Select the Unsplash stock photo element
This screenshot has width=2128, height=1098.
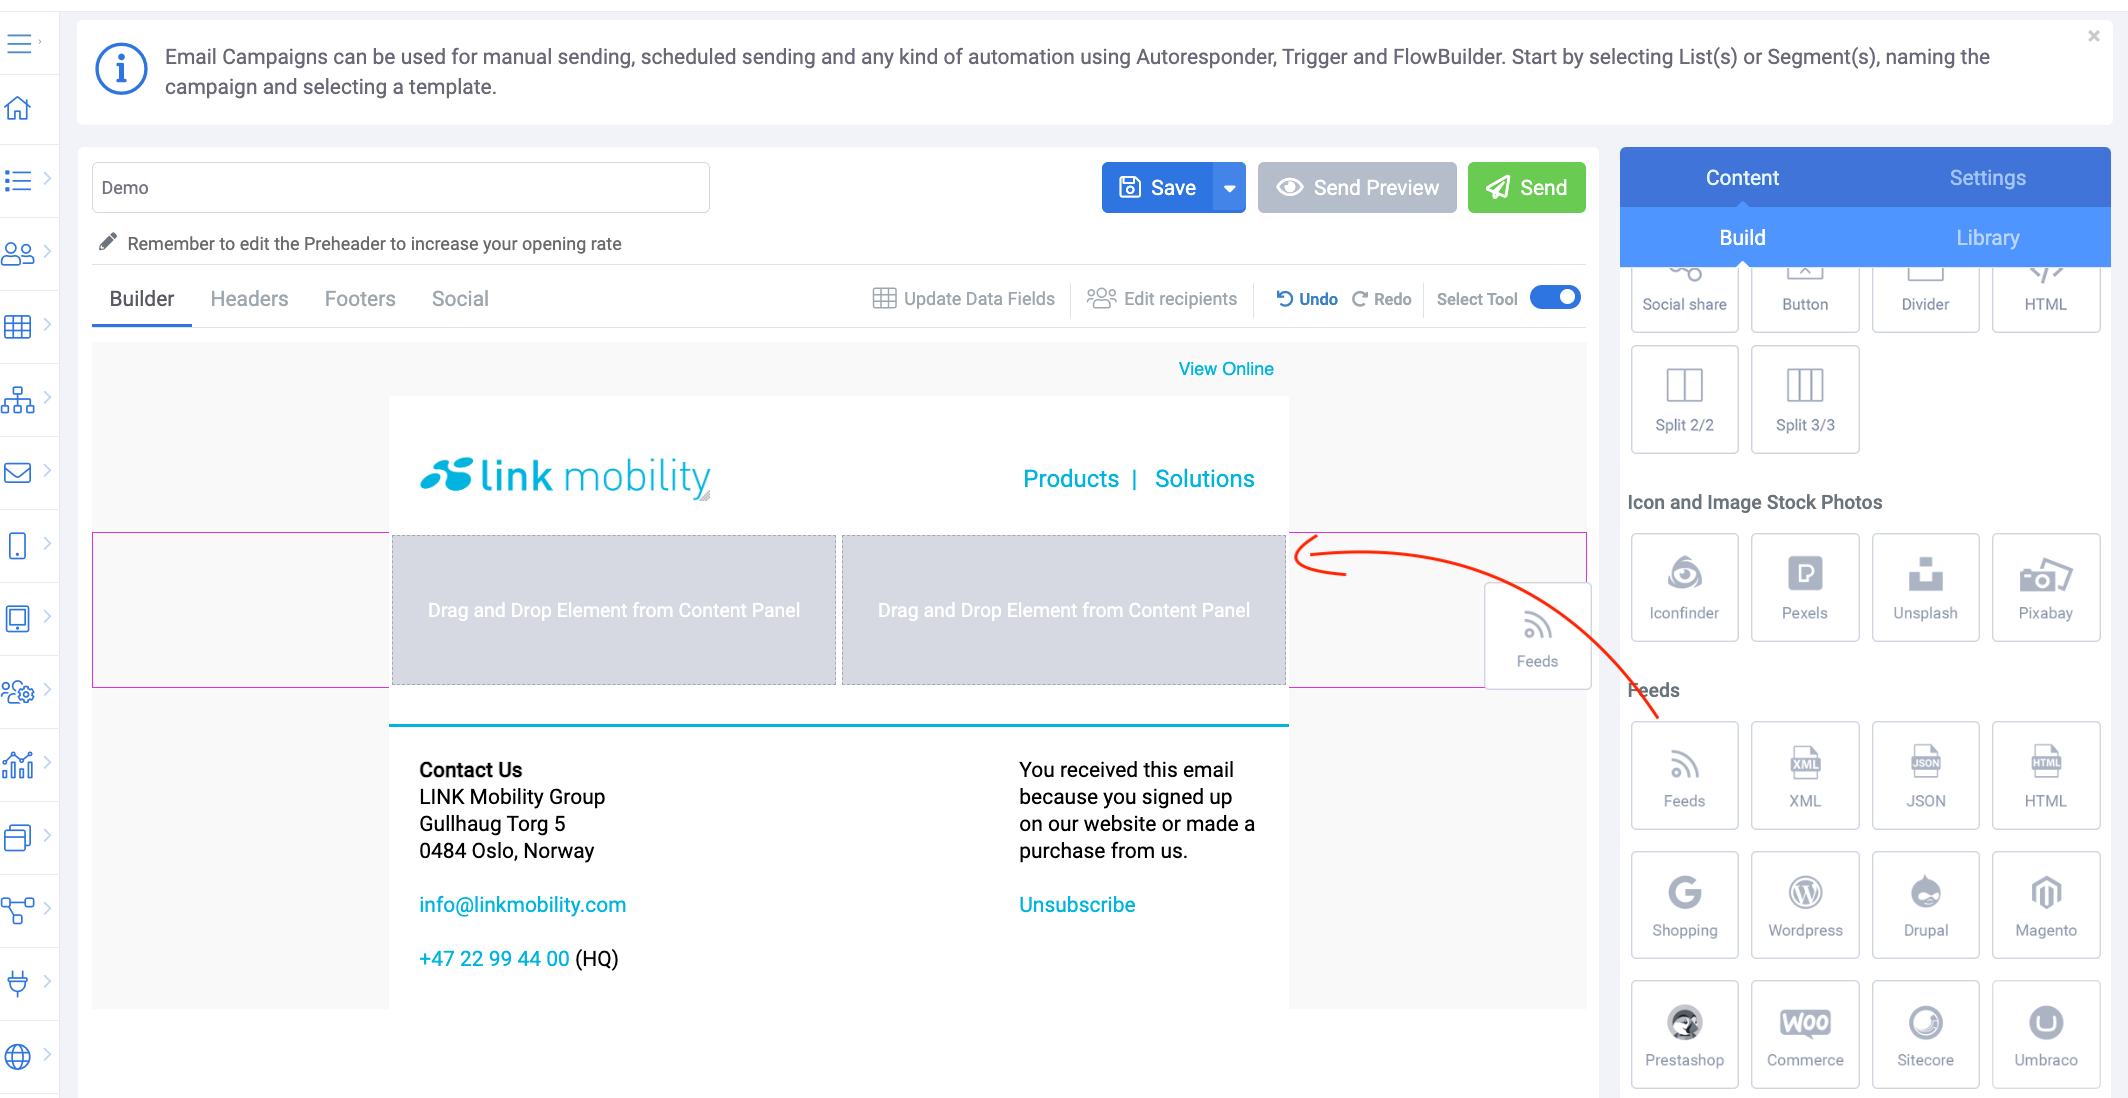[1925, 587]
